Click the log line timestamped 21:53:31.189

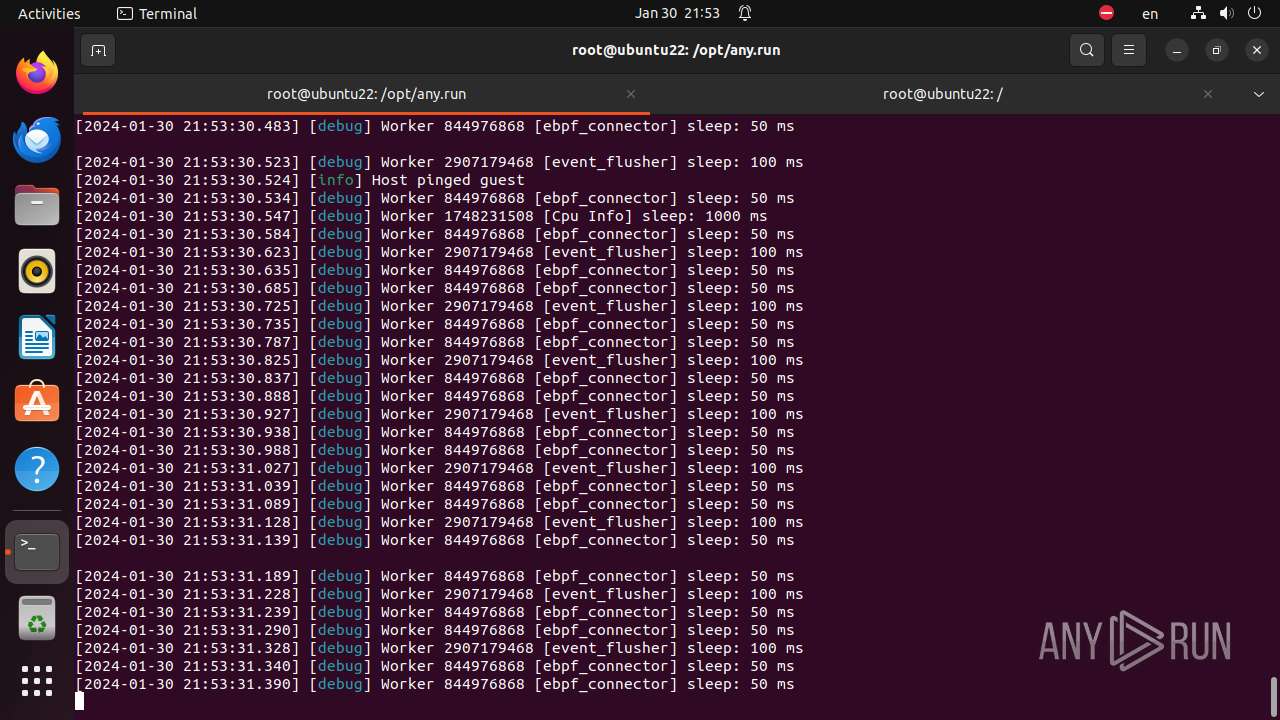coord(435,576)
